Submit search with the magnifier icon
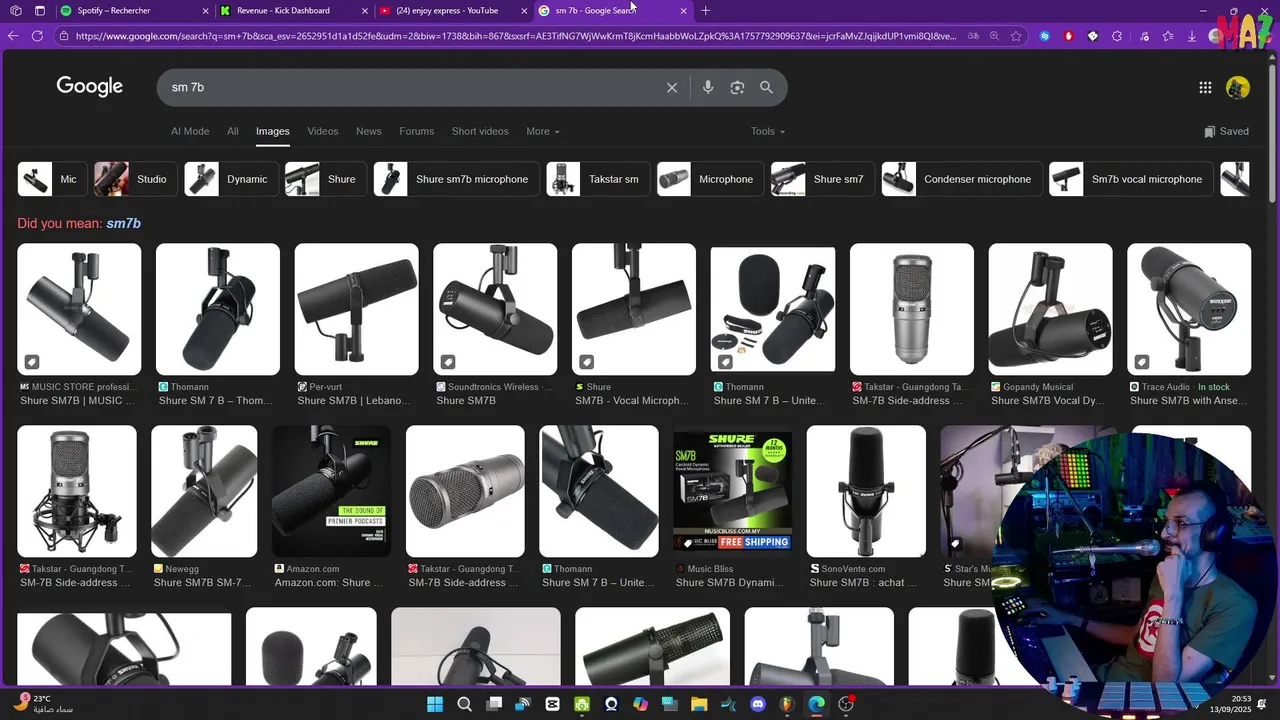The image size is (1280, 720). click(x=766, y=88)
